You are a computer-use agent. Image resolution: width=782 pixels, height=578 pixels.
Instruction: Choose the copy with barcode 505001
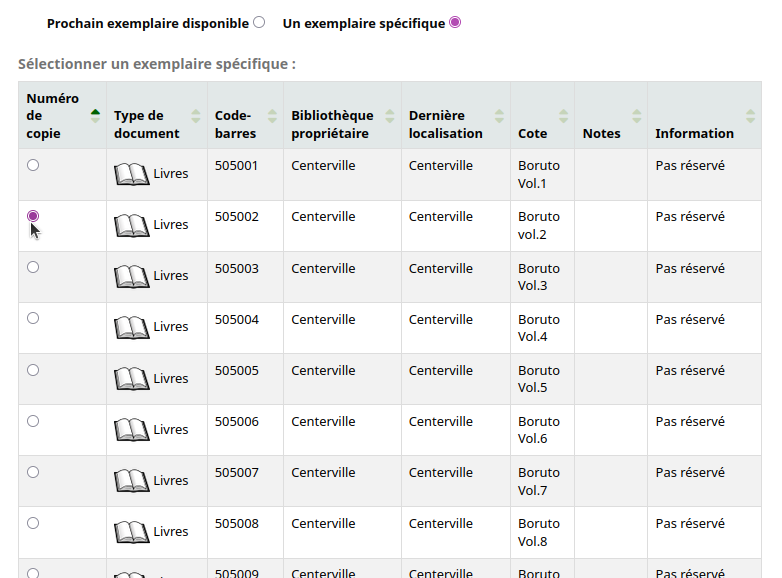[x=33, y=165]
